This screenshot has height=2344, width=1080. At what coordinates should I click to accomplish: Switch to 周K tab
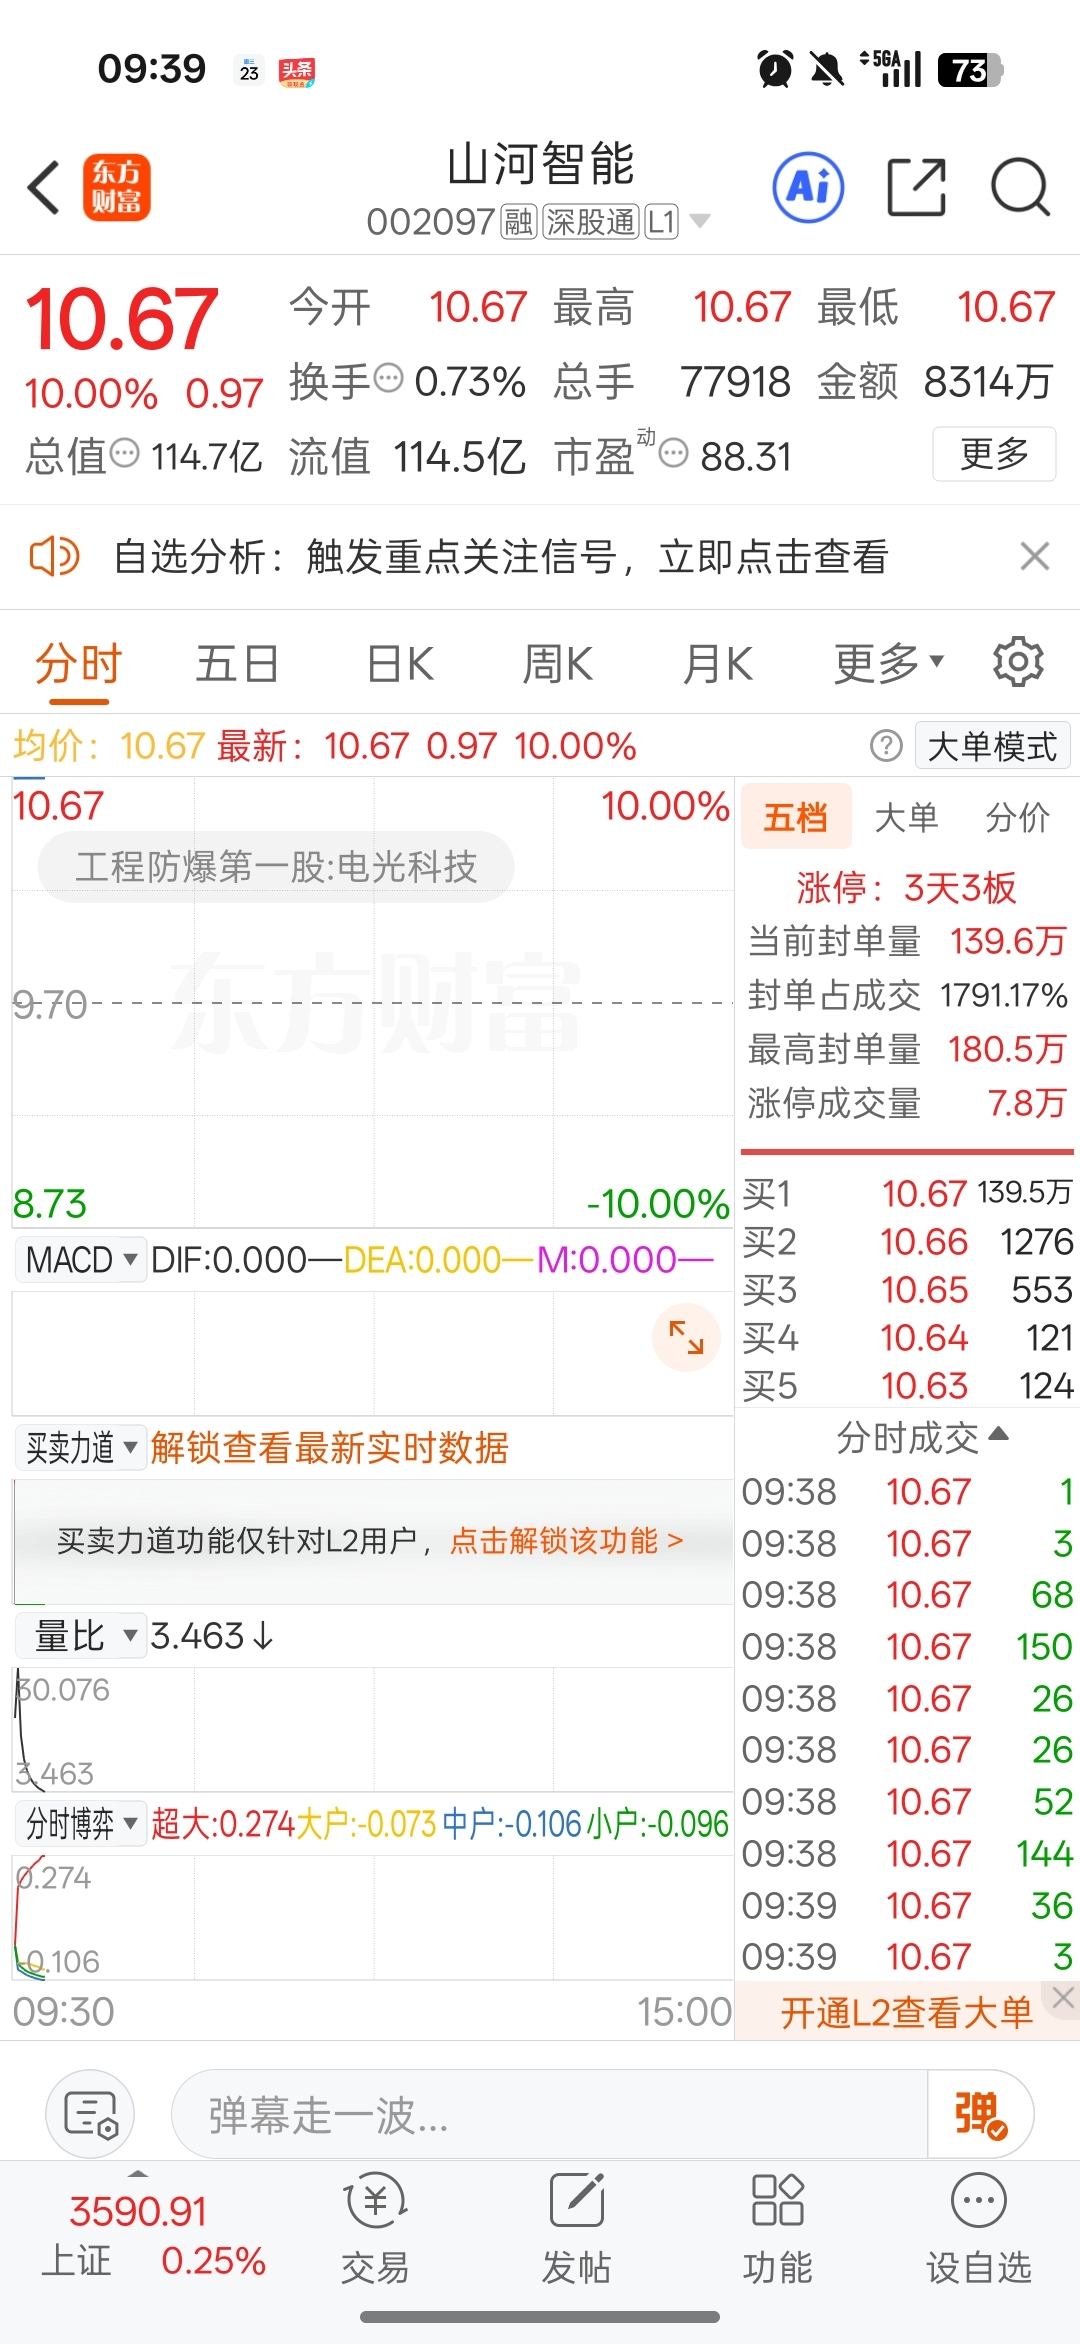coord(558,662)
